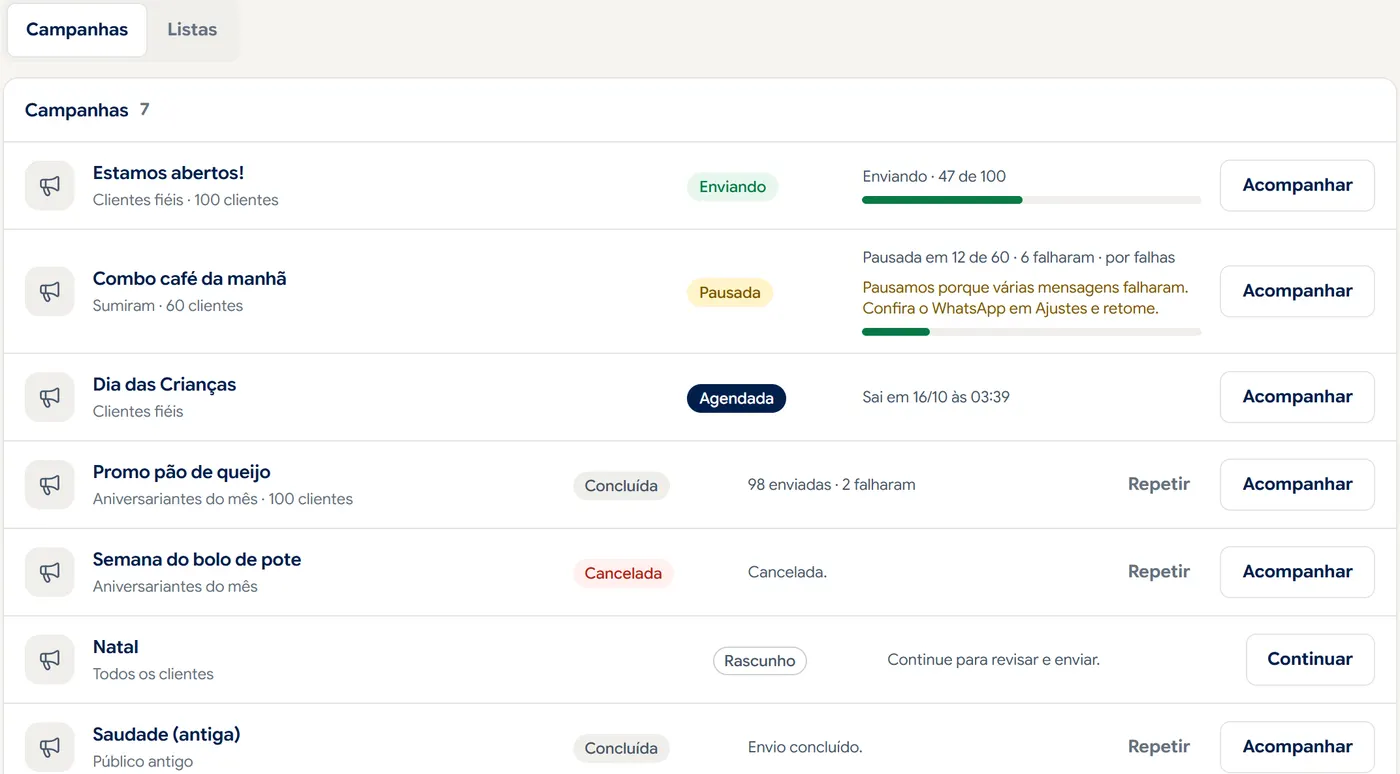The width and height of the screenshot is (1400, 774).
Task: Continue the Natal draft campaign
Action: 1310,659
